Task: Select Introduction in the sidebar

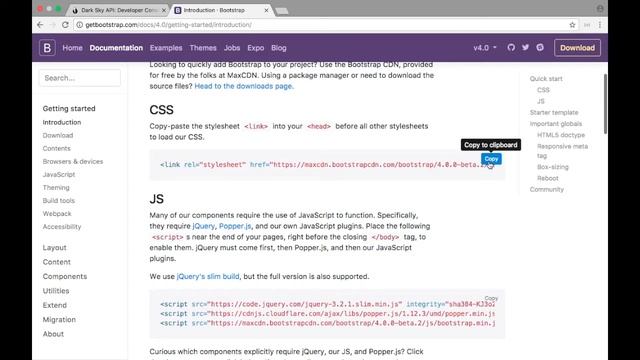Action: pos(62,122)
